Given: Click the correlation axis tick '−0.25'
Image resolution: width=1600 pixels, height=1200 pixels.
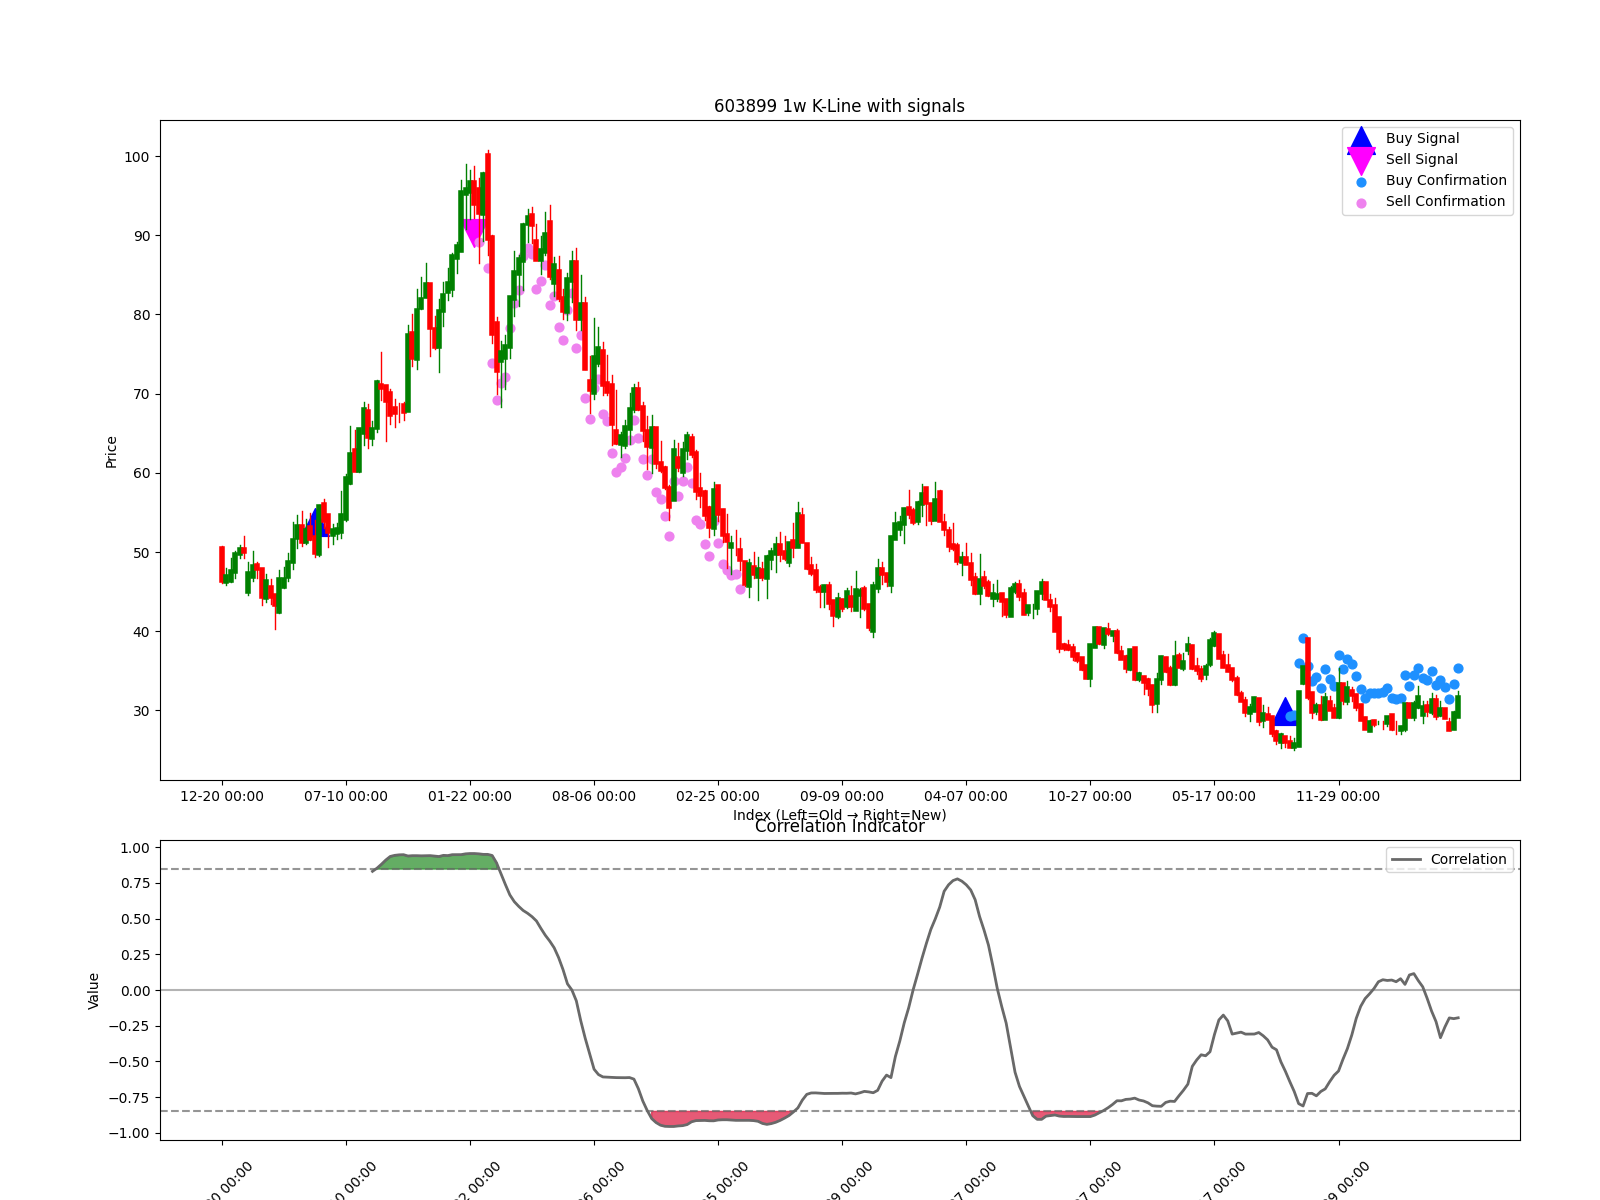Looking at the screenshot, I should pyautogui.click(x=130, y=1026).
